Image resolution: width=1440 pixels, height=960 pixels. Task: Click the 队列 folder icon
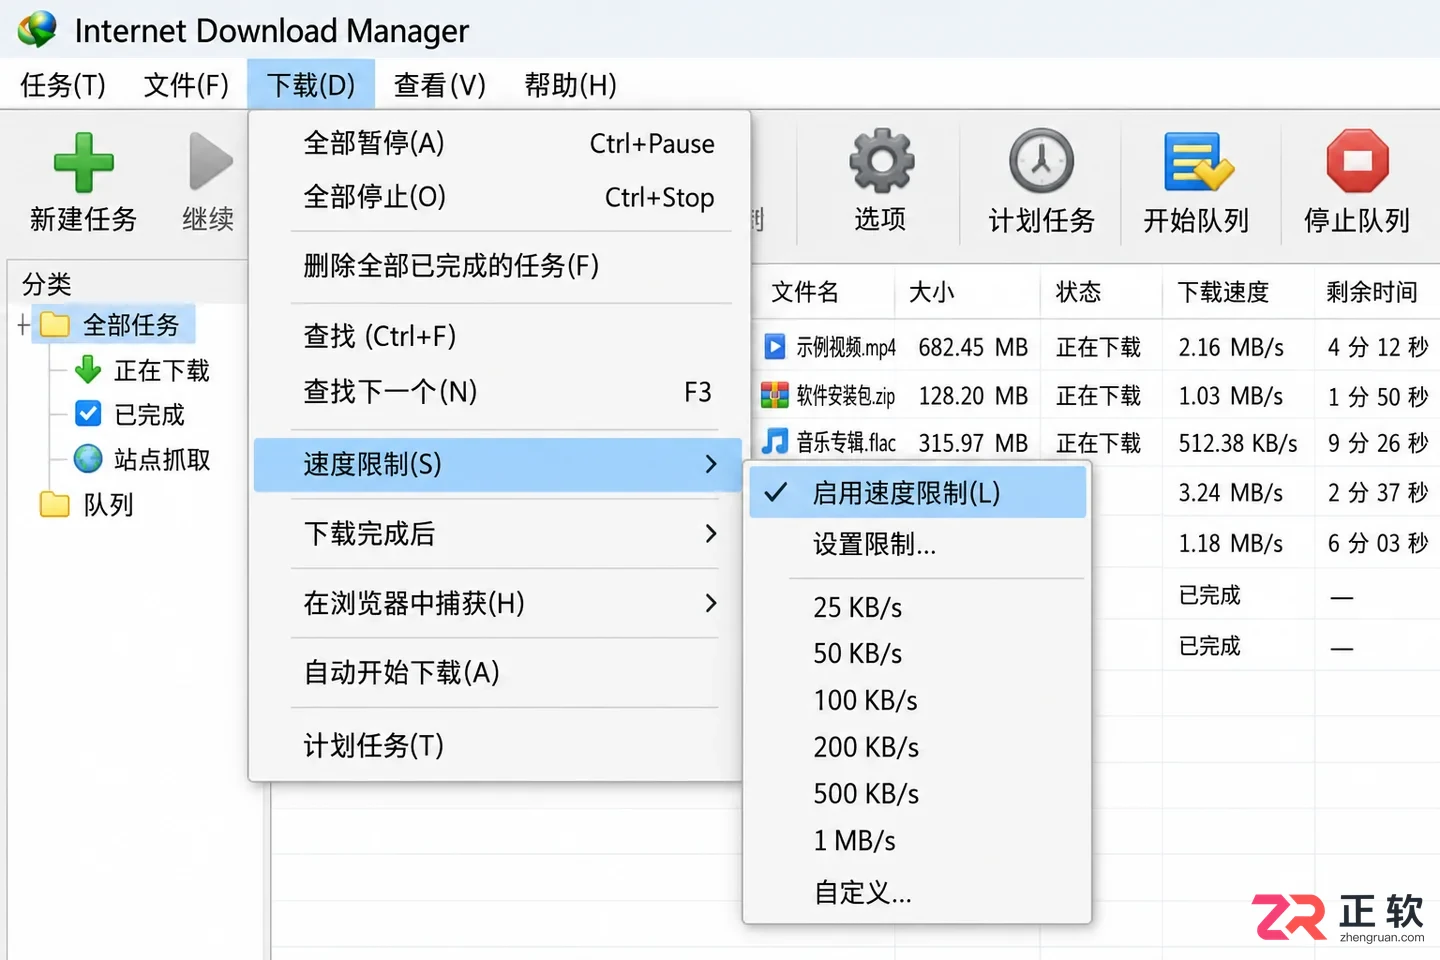click(x=54, y=504)
